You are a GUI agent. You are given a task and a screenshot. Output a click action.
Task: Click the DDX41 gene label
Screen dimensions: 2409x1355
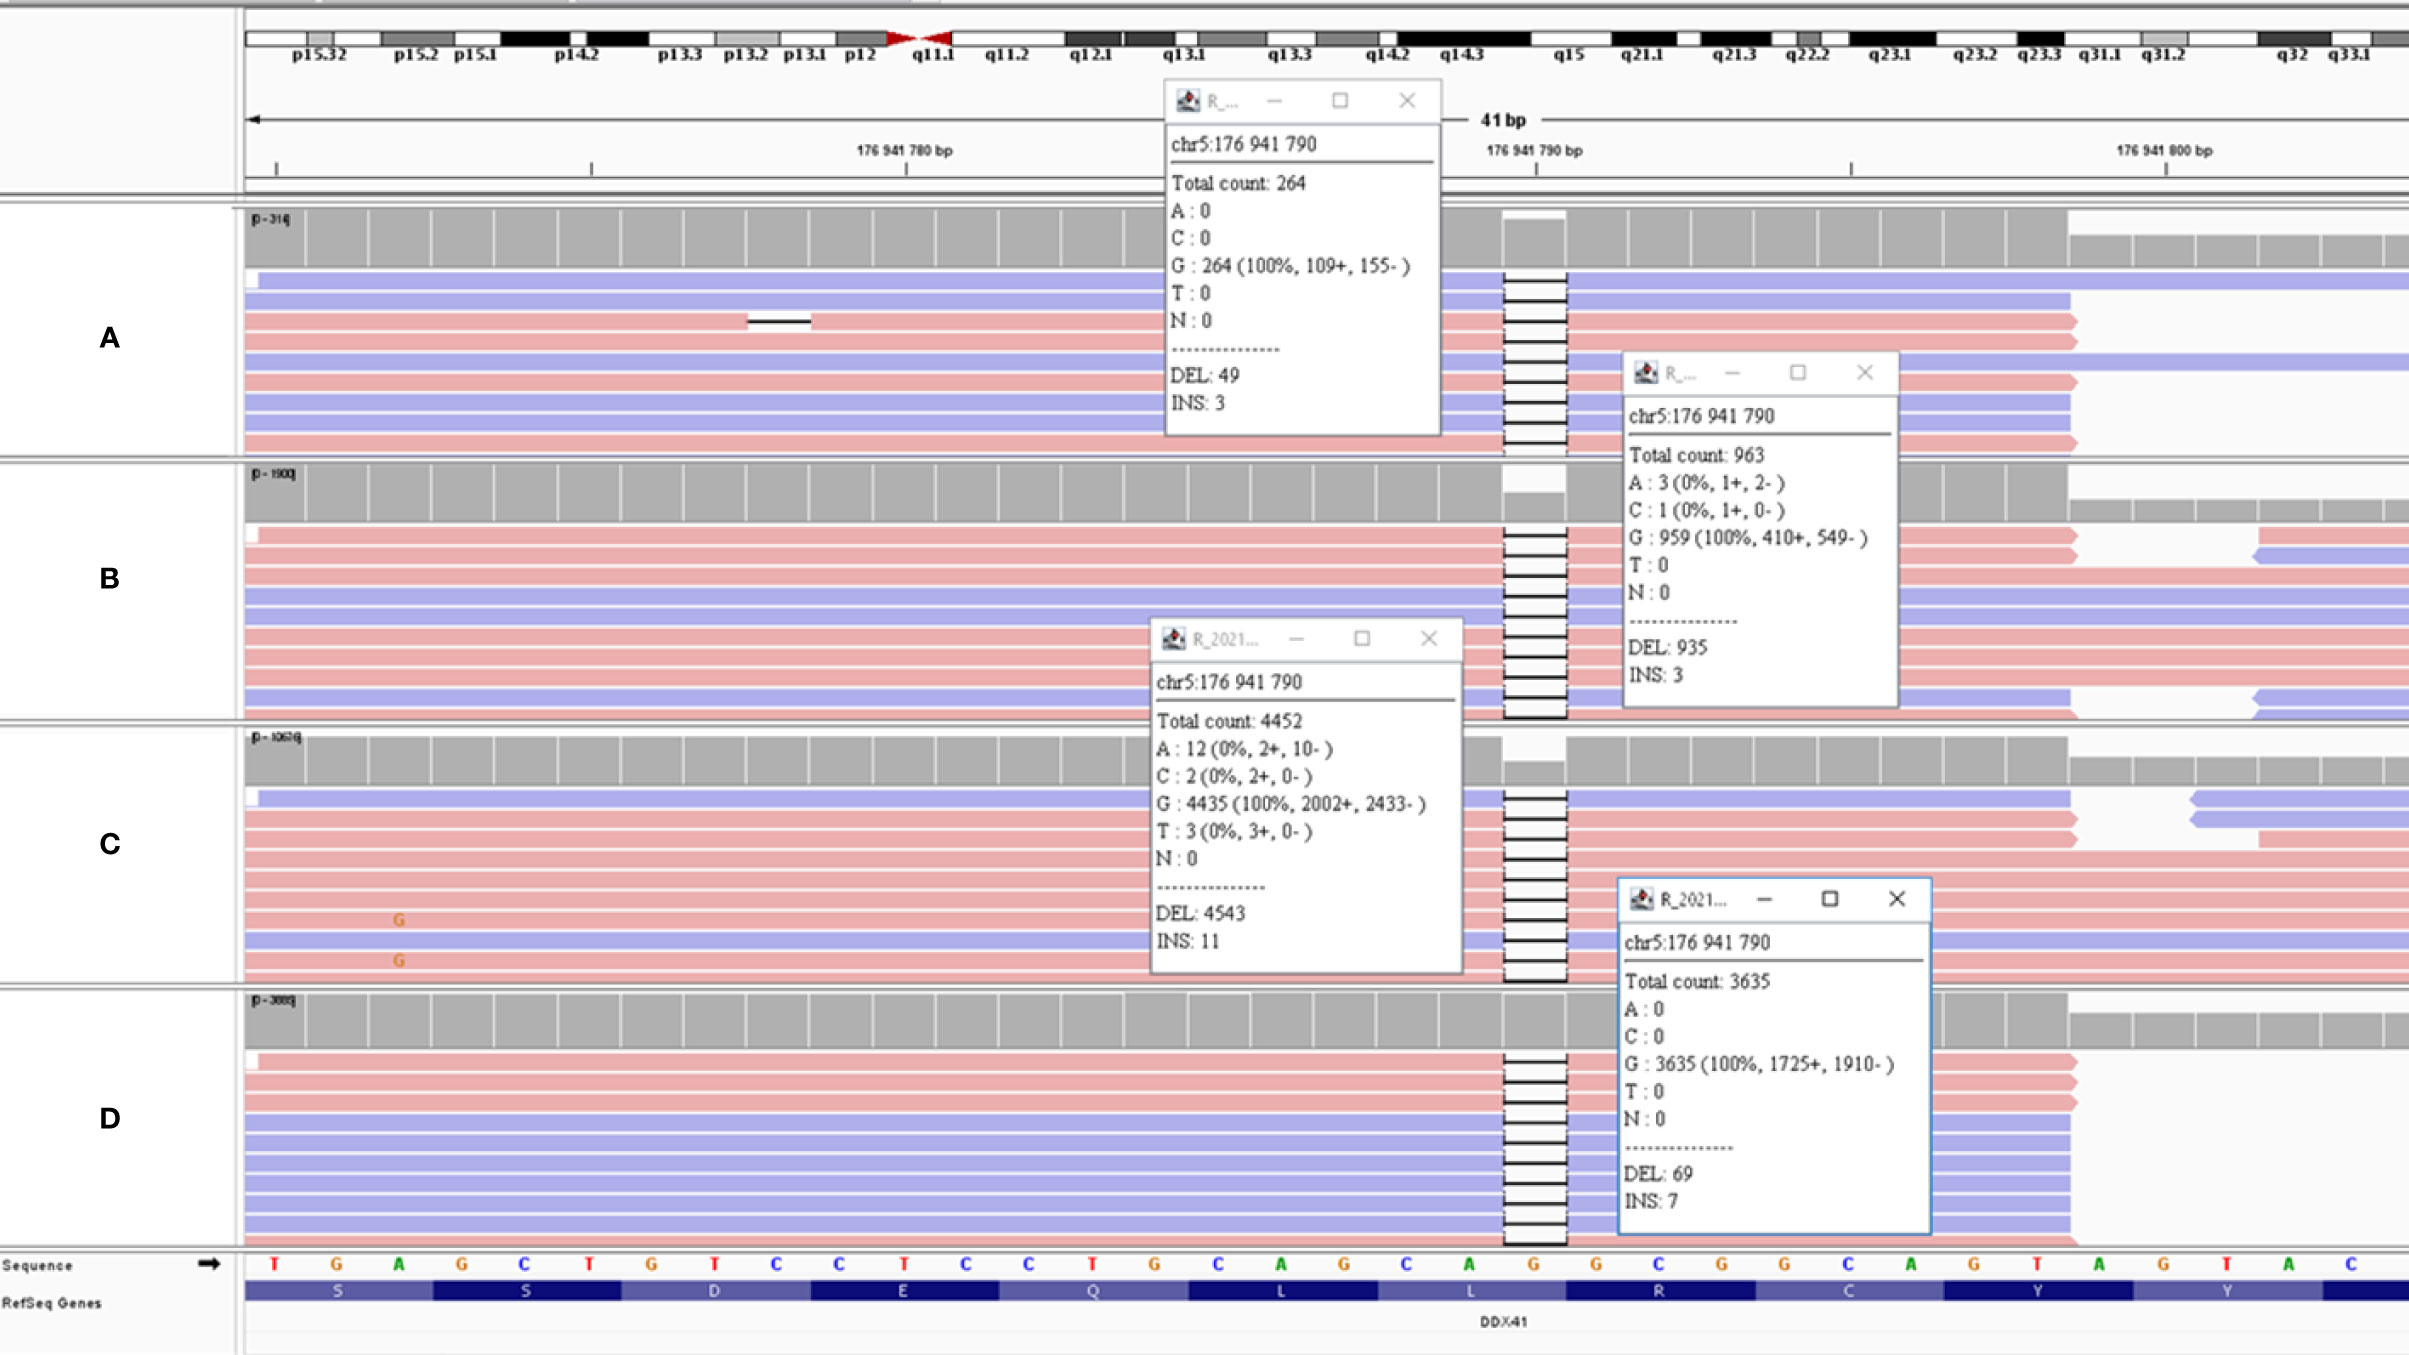point(1503,1322)
